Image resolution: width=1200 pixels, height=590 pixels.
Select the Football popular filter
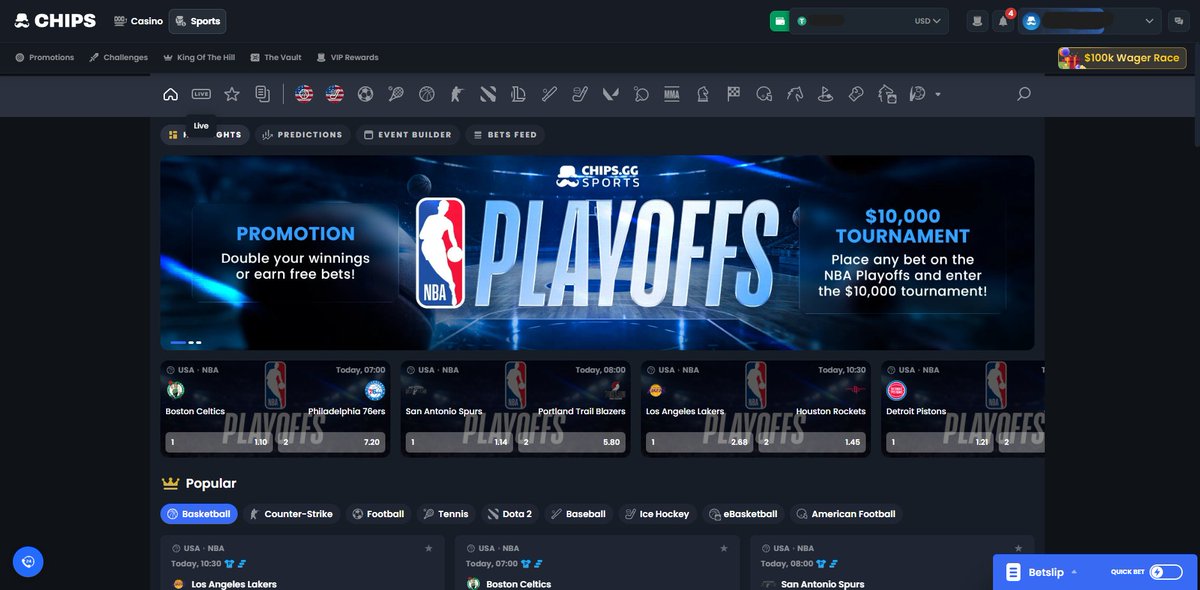pyautogui.click(x=378, y=514)
